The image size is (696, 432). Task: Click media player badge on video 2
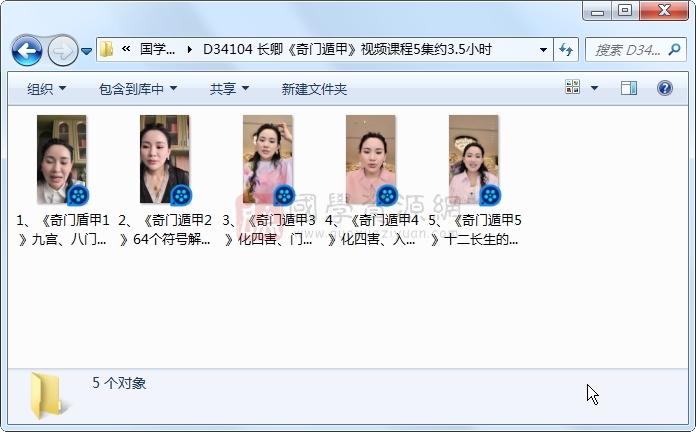click(182, 195)
